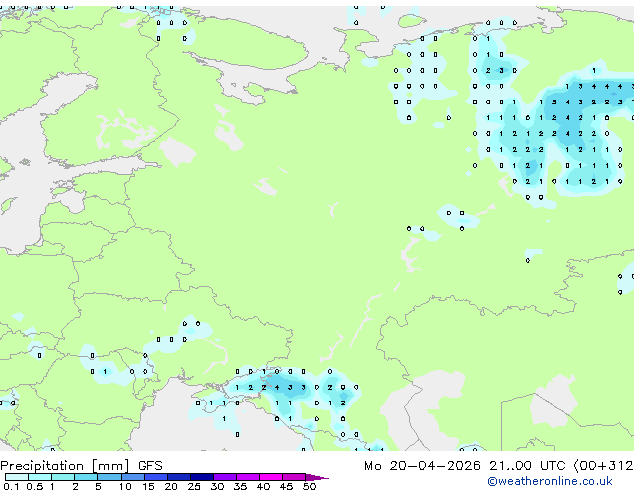Click the forecast date 'Mo 20-04-2026' text

(x=422, y=466)
